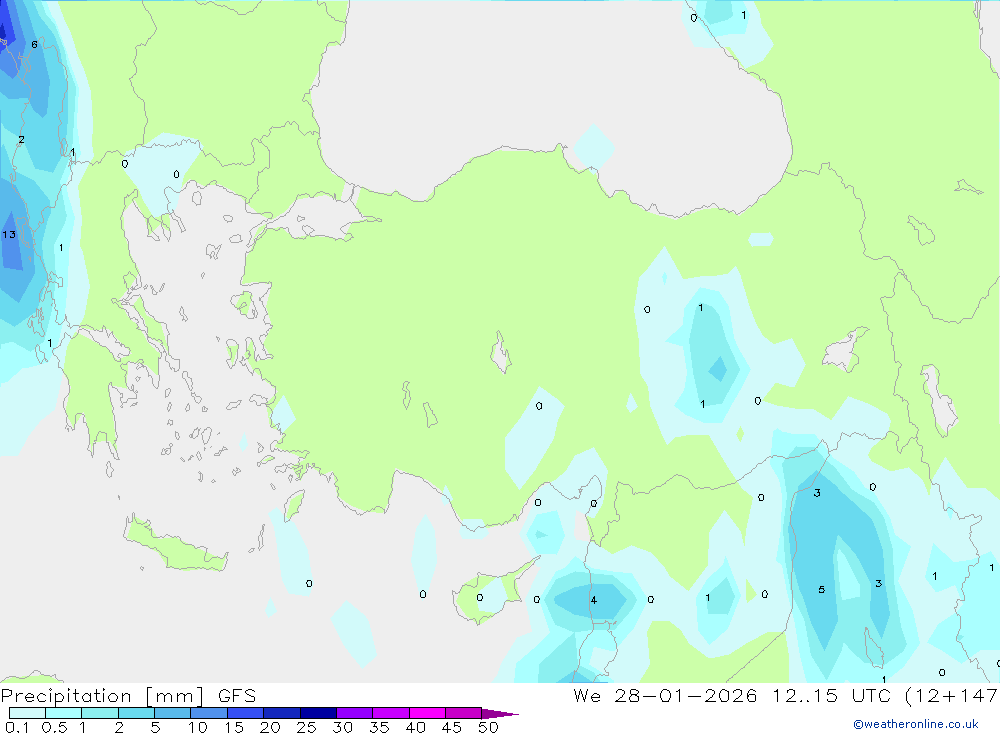The image size is (1000, 733).
Task: Click the "40" legend scale label
Action: pyautogui.click(x=416, y=727)
